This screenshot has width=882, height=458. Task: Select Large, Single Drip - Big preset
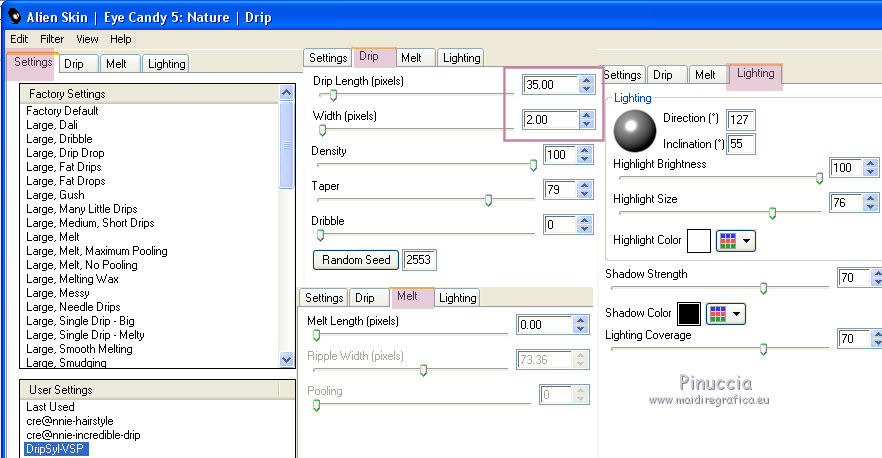click(80, 321)
